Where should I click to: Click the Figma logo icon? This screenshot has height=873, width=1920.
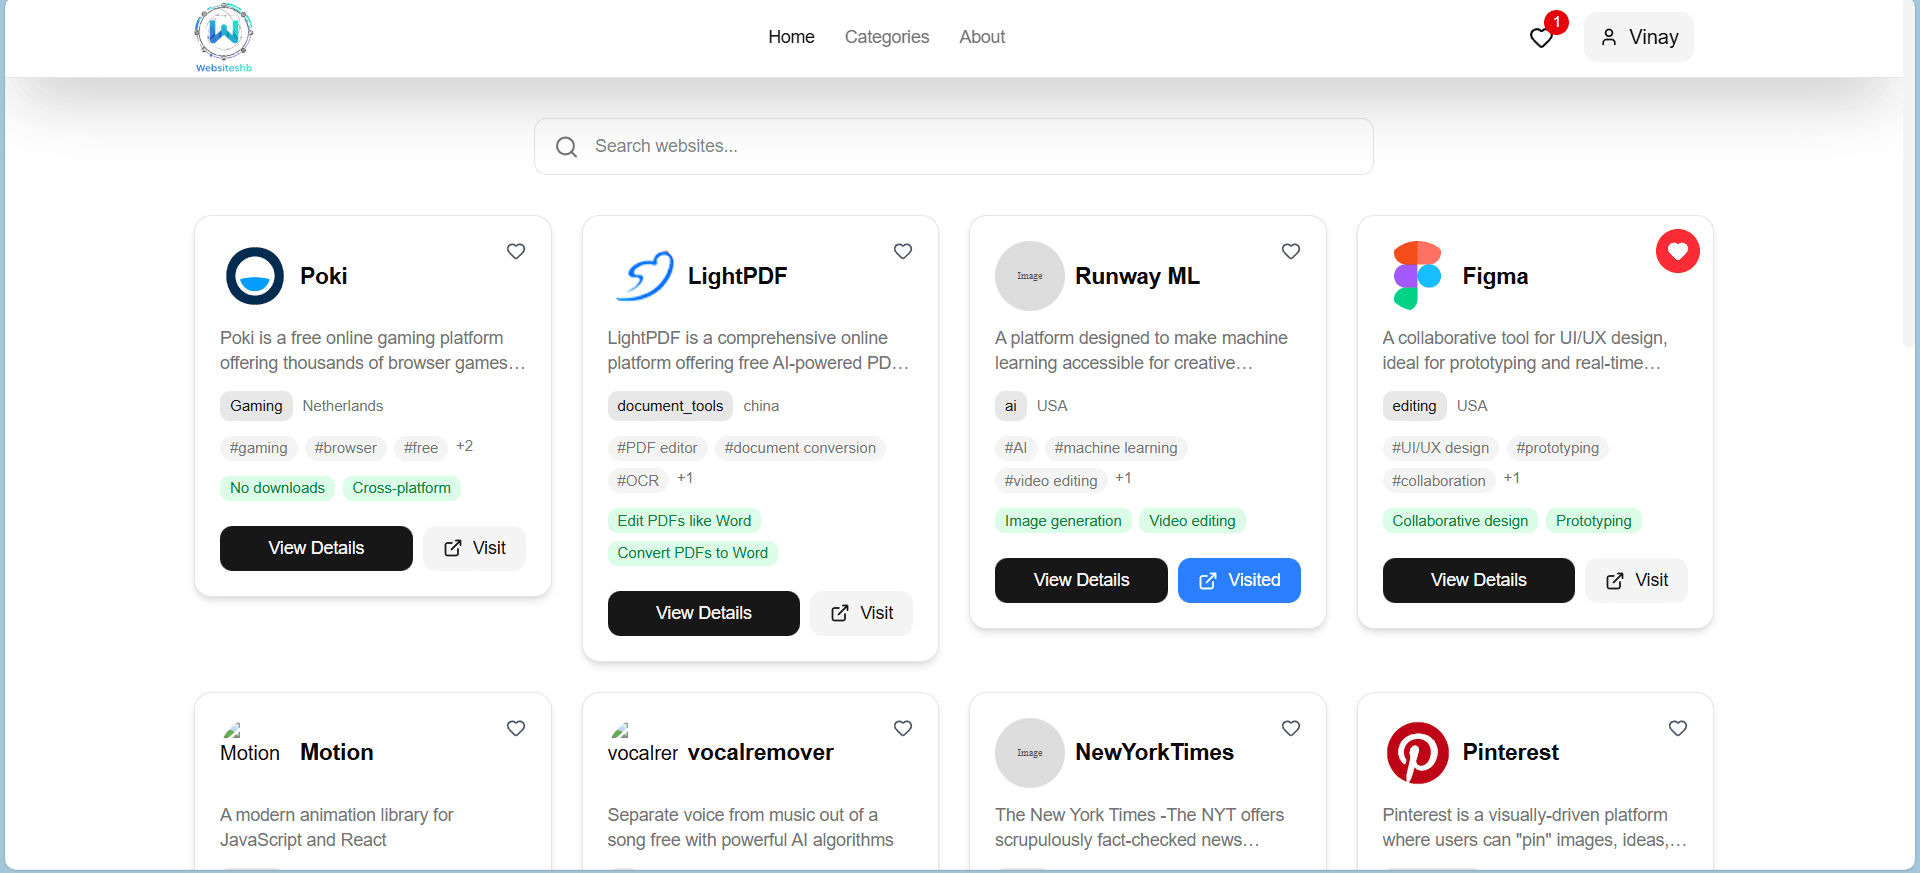click(x=1417, y=276)
